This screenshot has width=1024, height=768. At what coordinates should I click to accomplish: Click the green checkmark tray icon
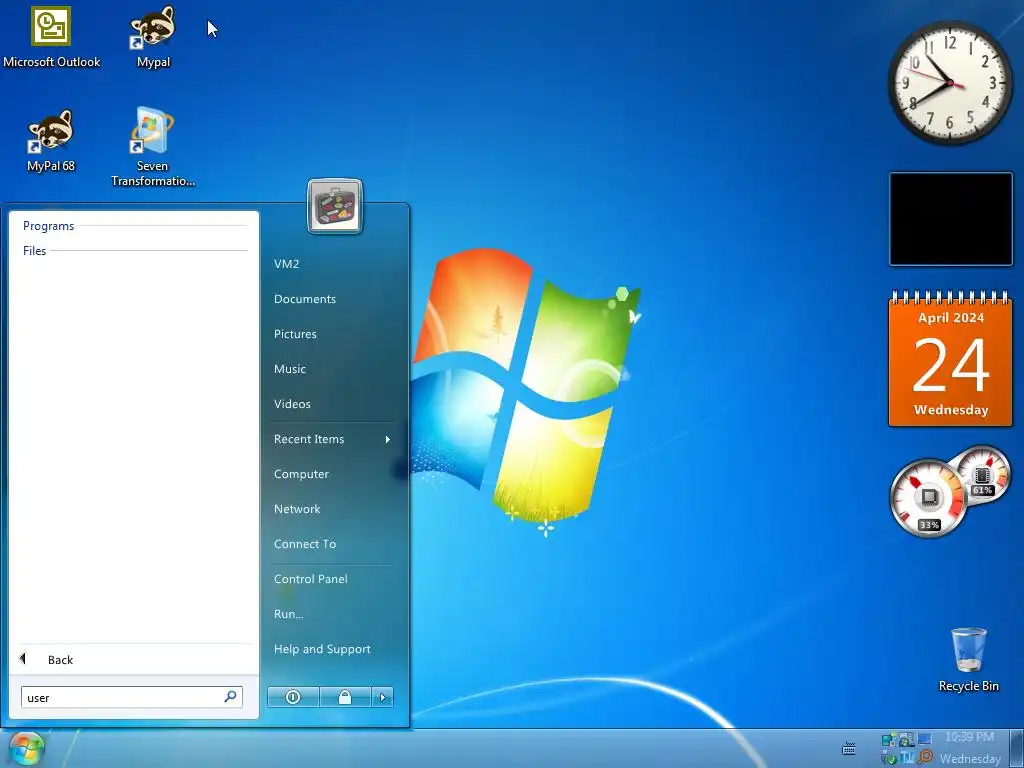[x=889, y=758]
